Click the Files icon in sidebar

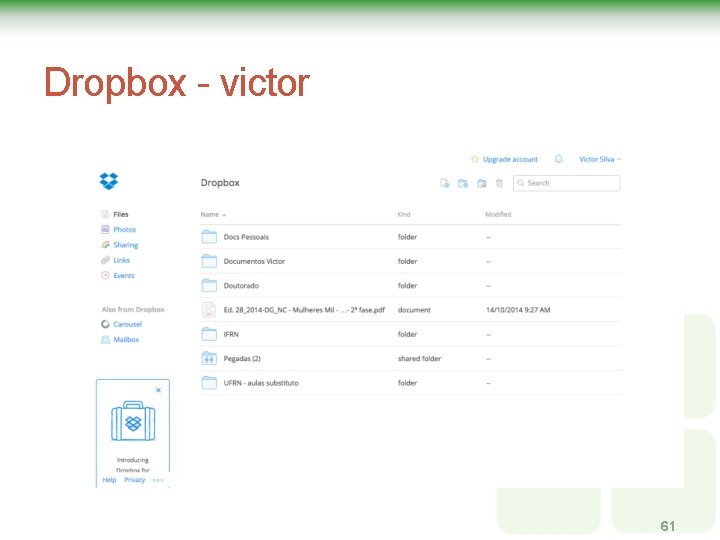point(105,214)
